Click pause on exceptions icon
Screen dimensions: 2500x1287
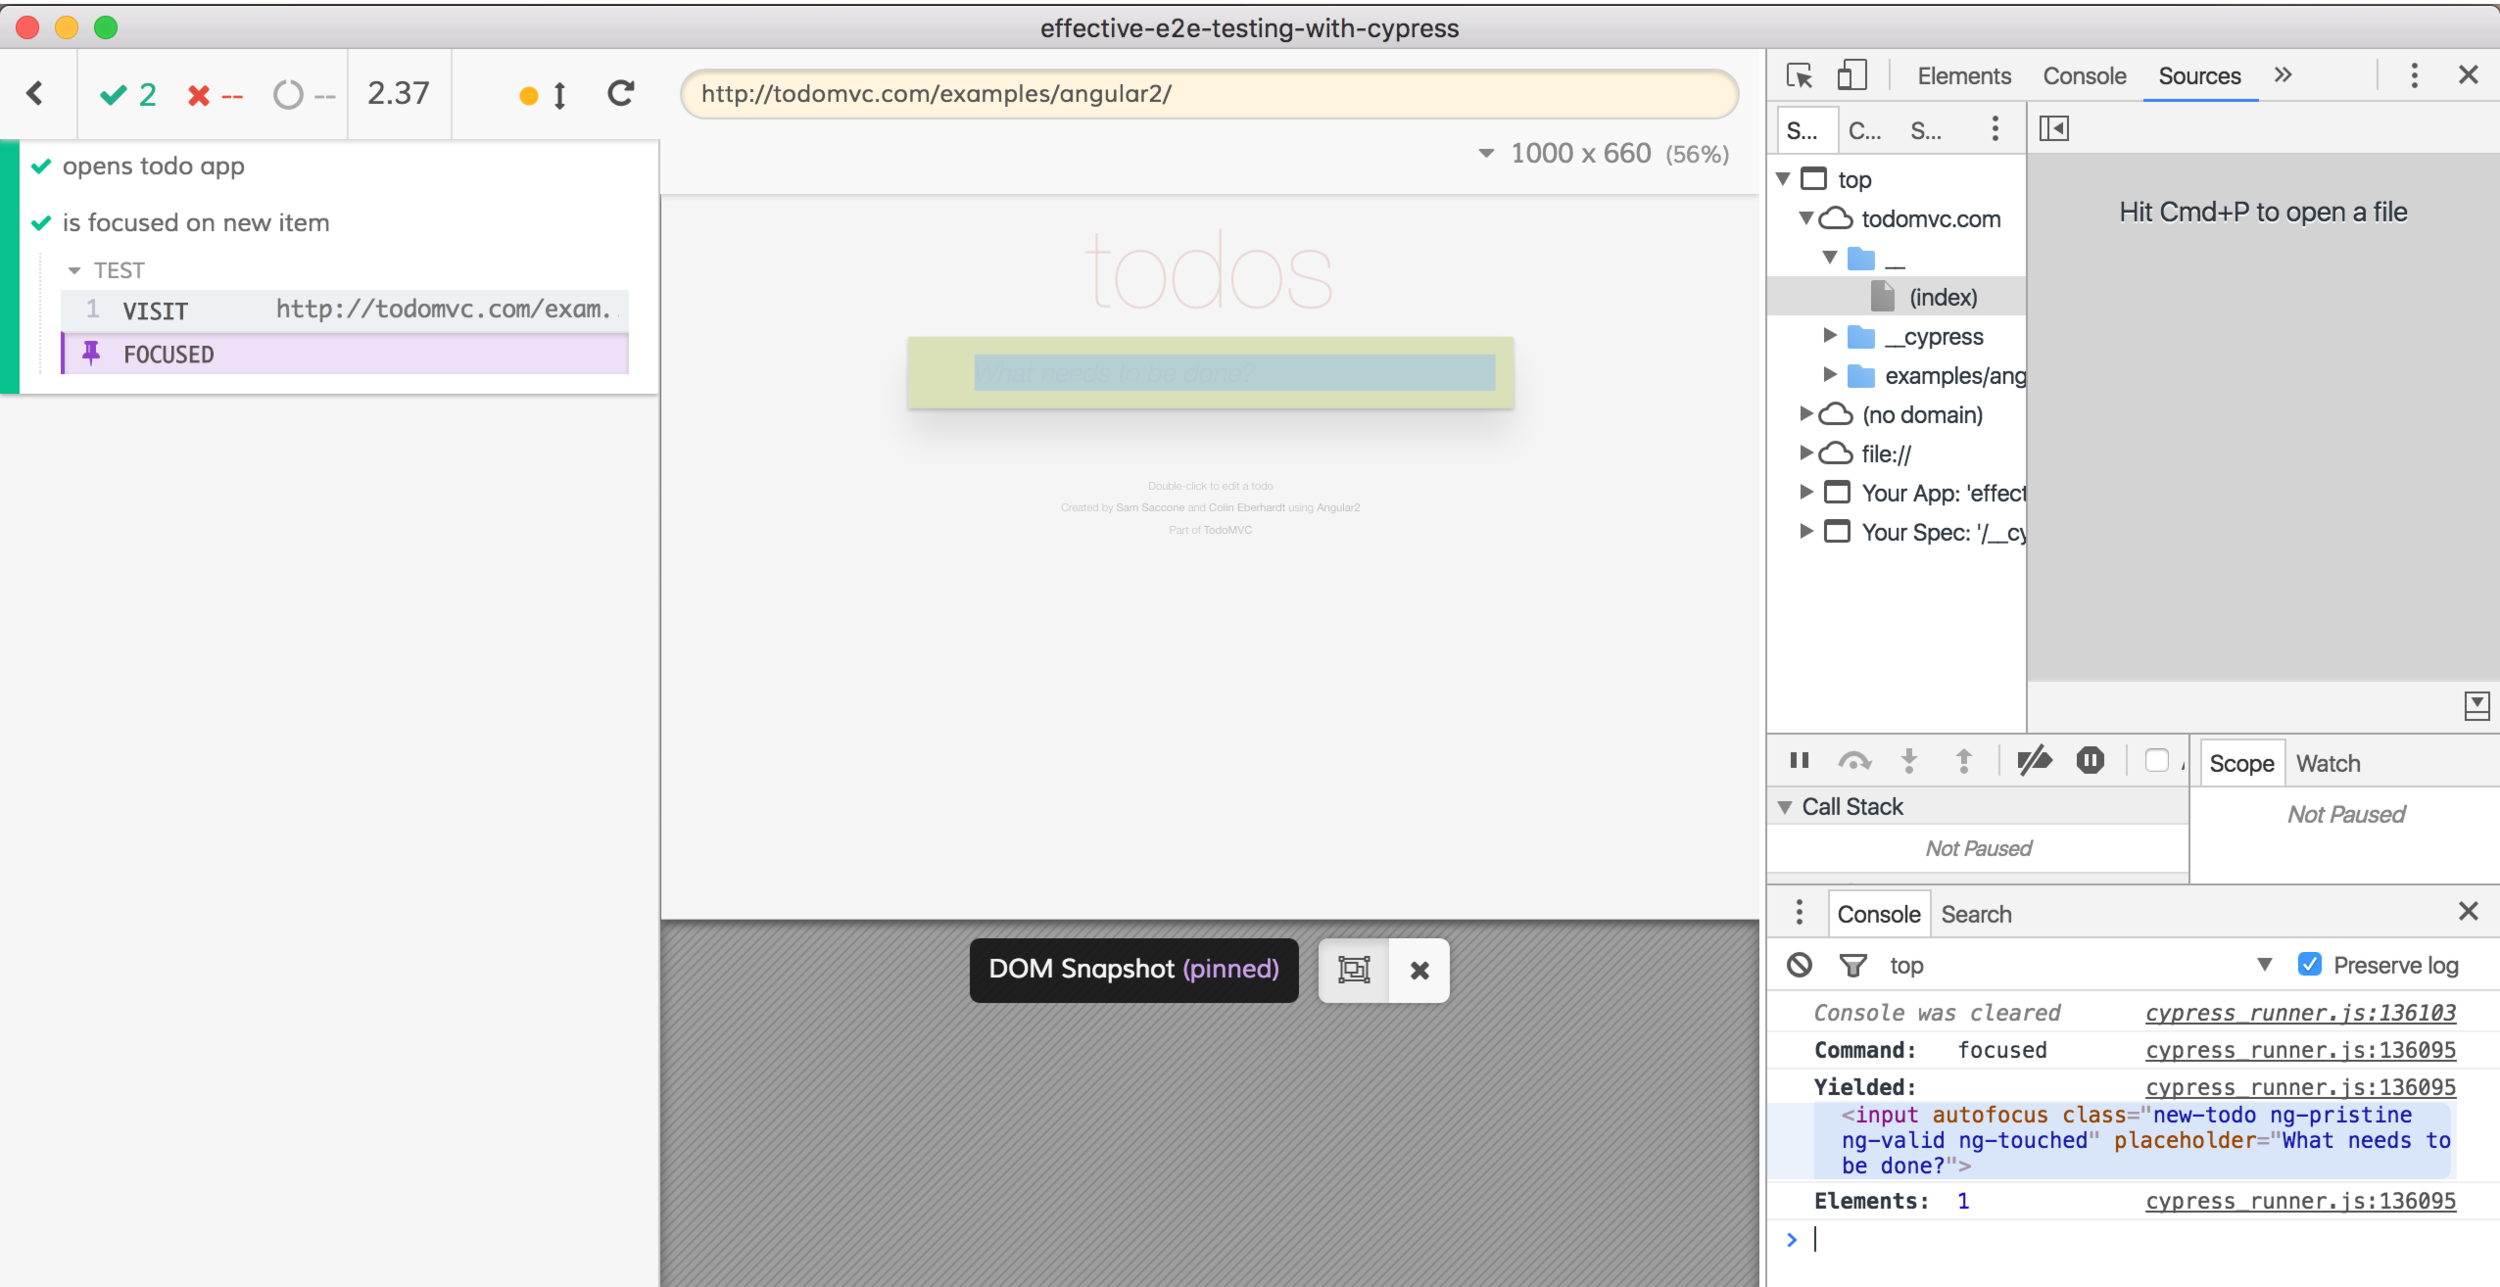pyautogui.click(x=2090, y=761)
